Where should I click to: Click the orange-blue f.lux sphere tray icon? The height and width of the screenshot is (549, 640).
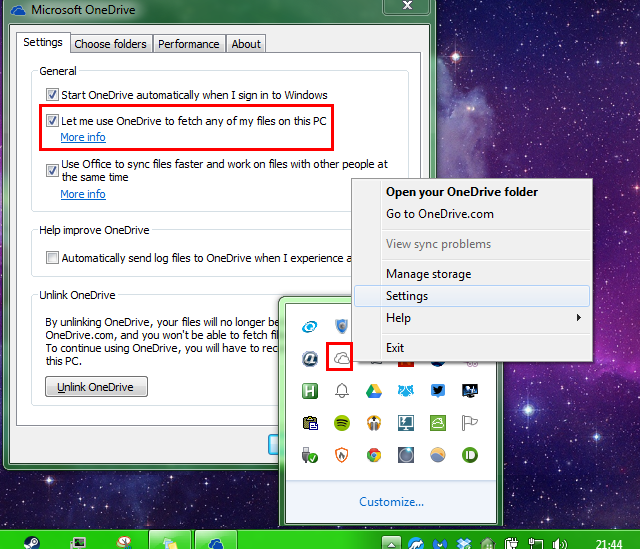[438, 455]
